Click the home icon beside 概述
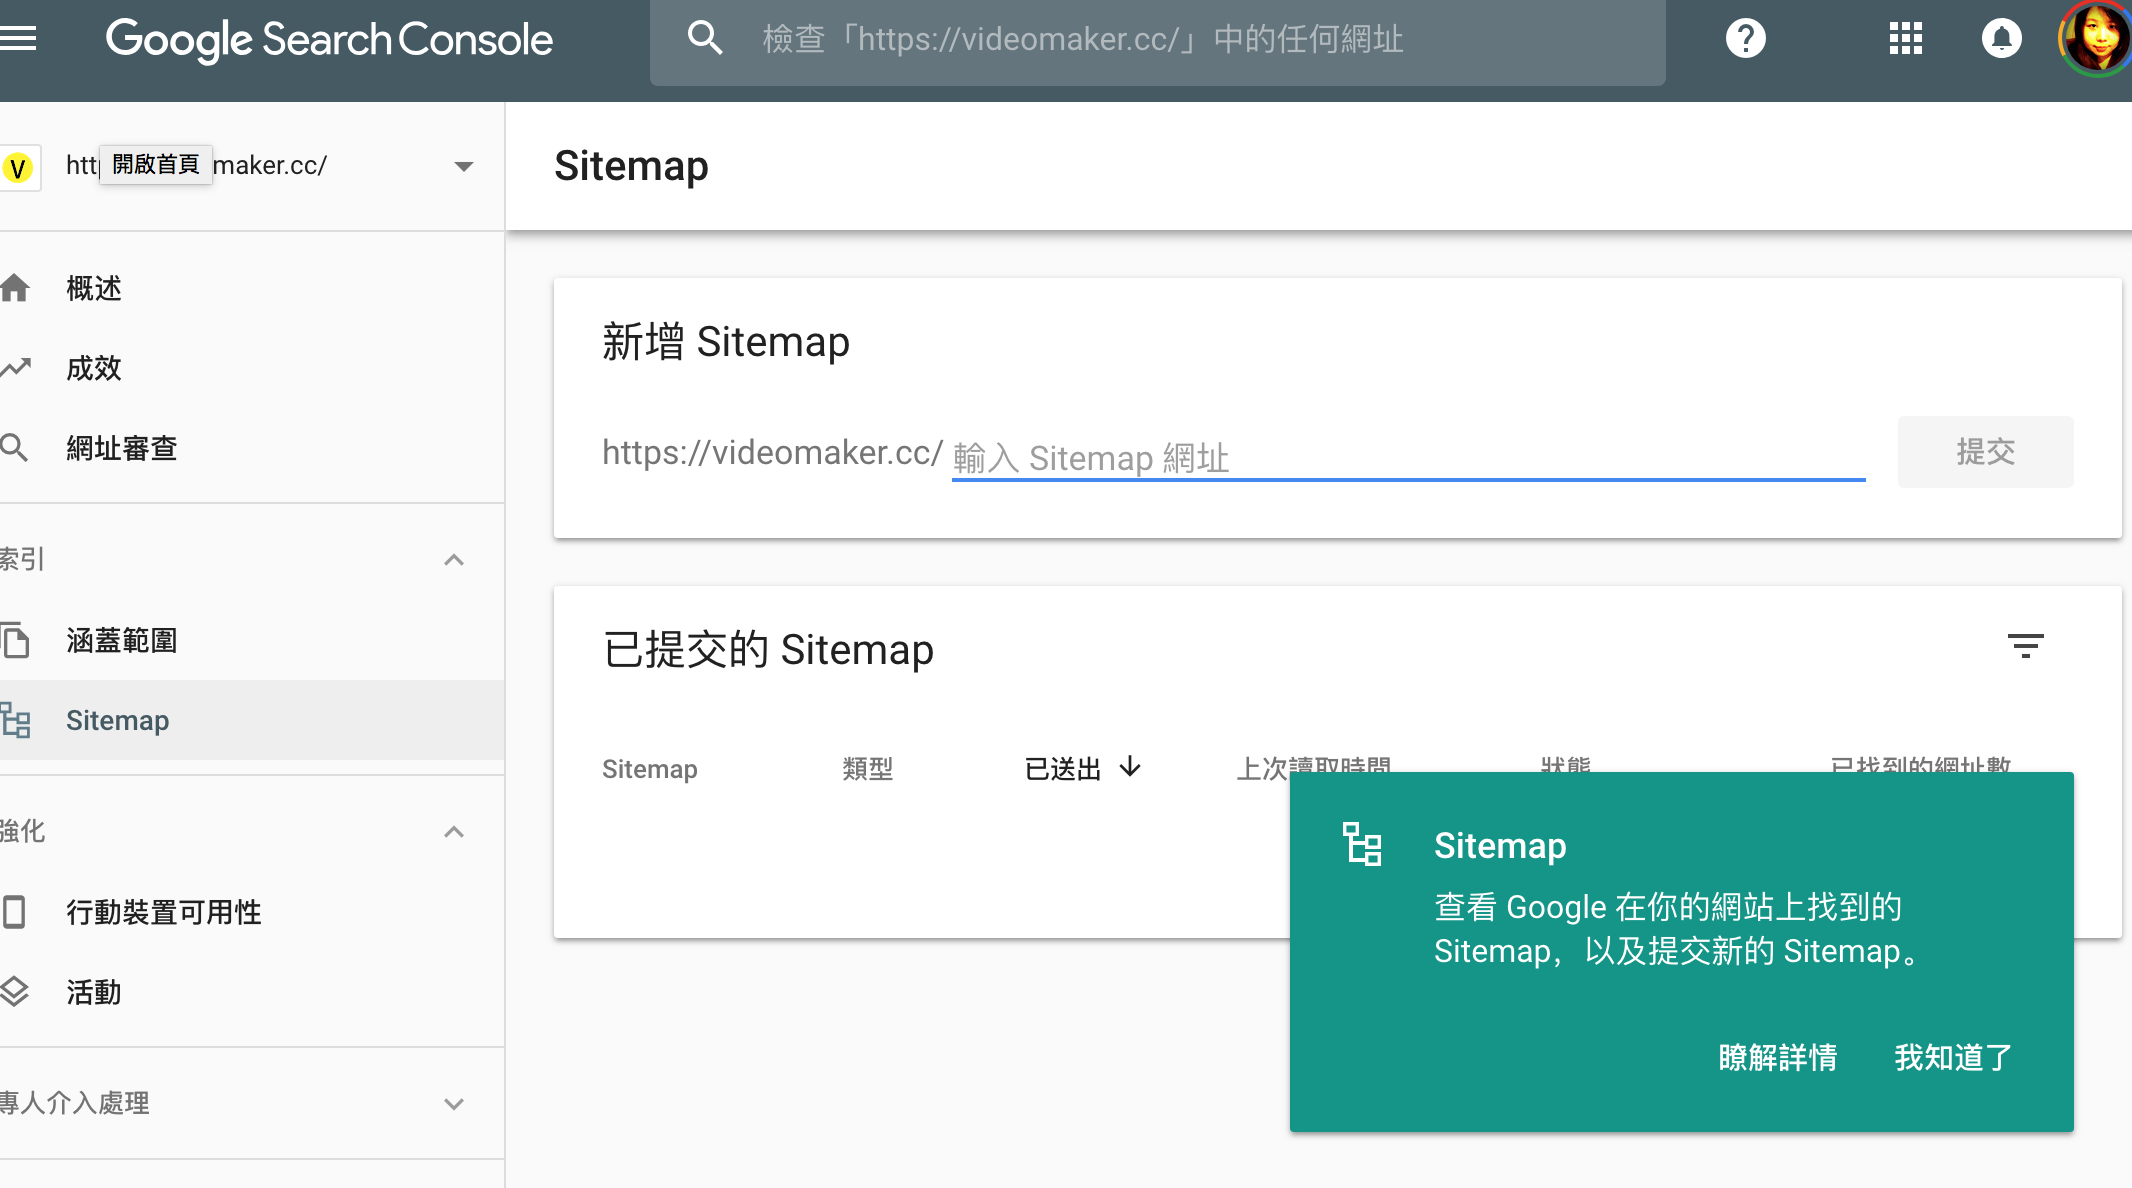2132x1188 pixels. click(15, 288)
